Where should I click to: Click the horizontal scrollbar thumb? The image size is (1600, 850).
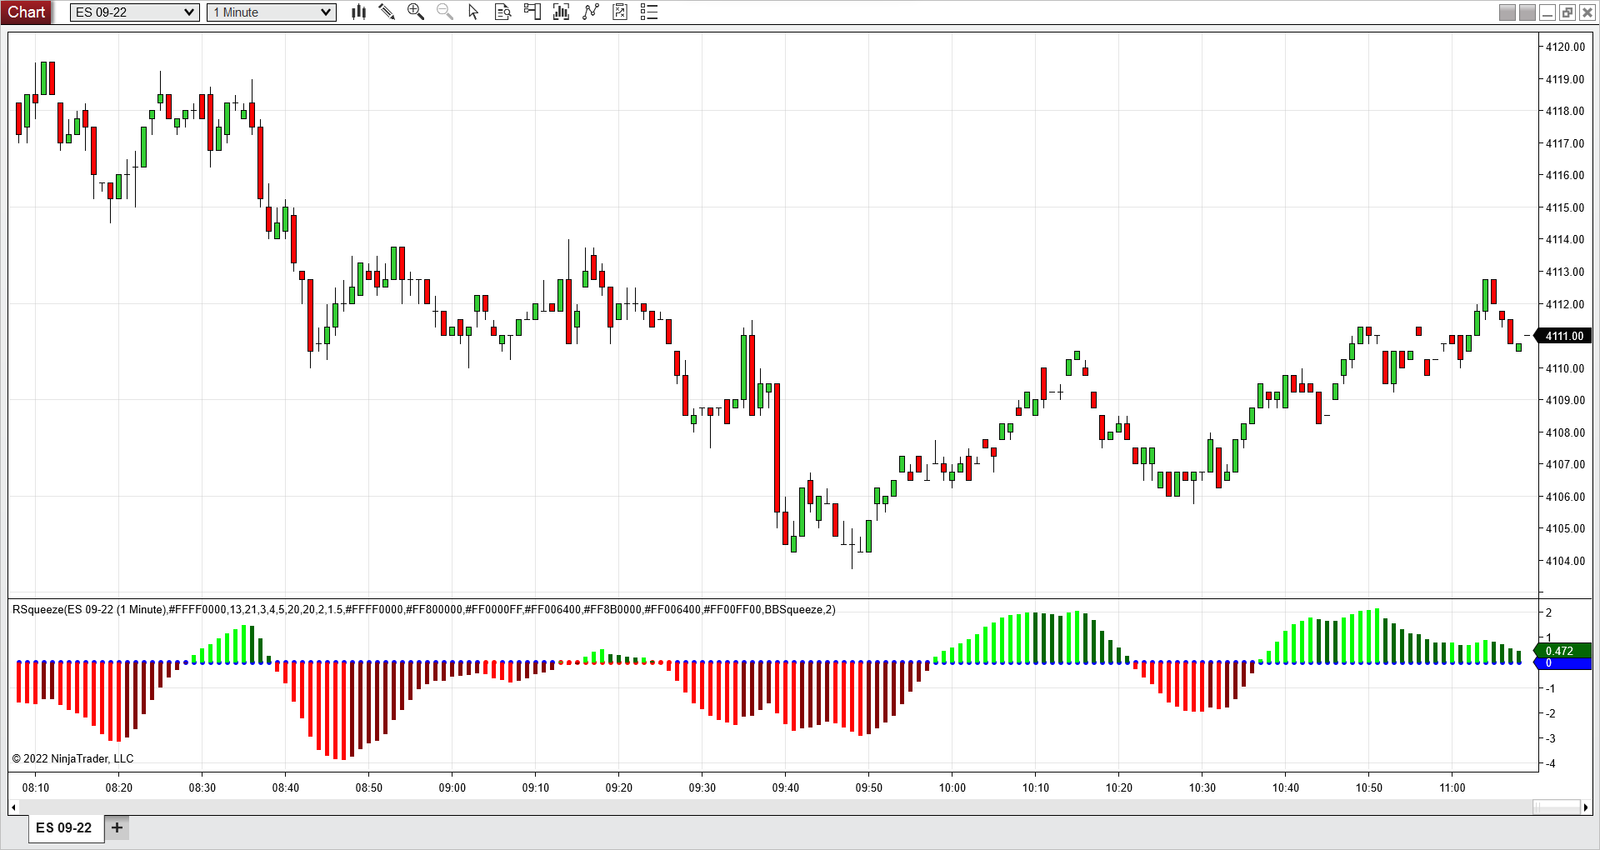click(x=1555, y=807)
